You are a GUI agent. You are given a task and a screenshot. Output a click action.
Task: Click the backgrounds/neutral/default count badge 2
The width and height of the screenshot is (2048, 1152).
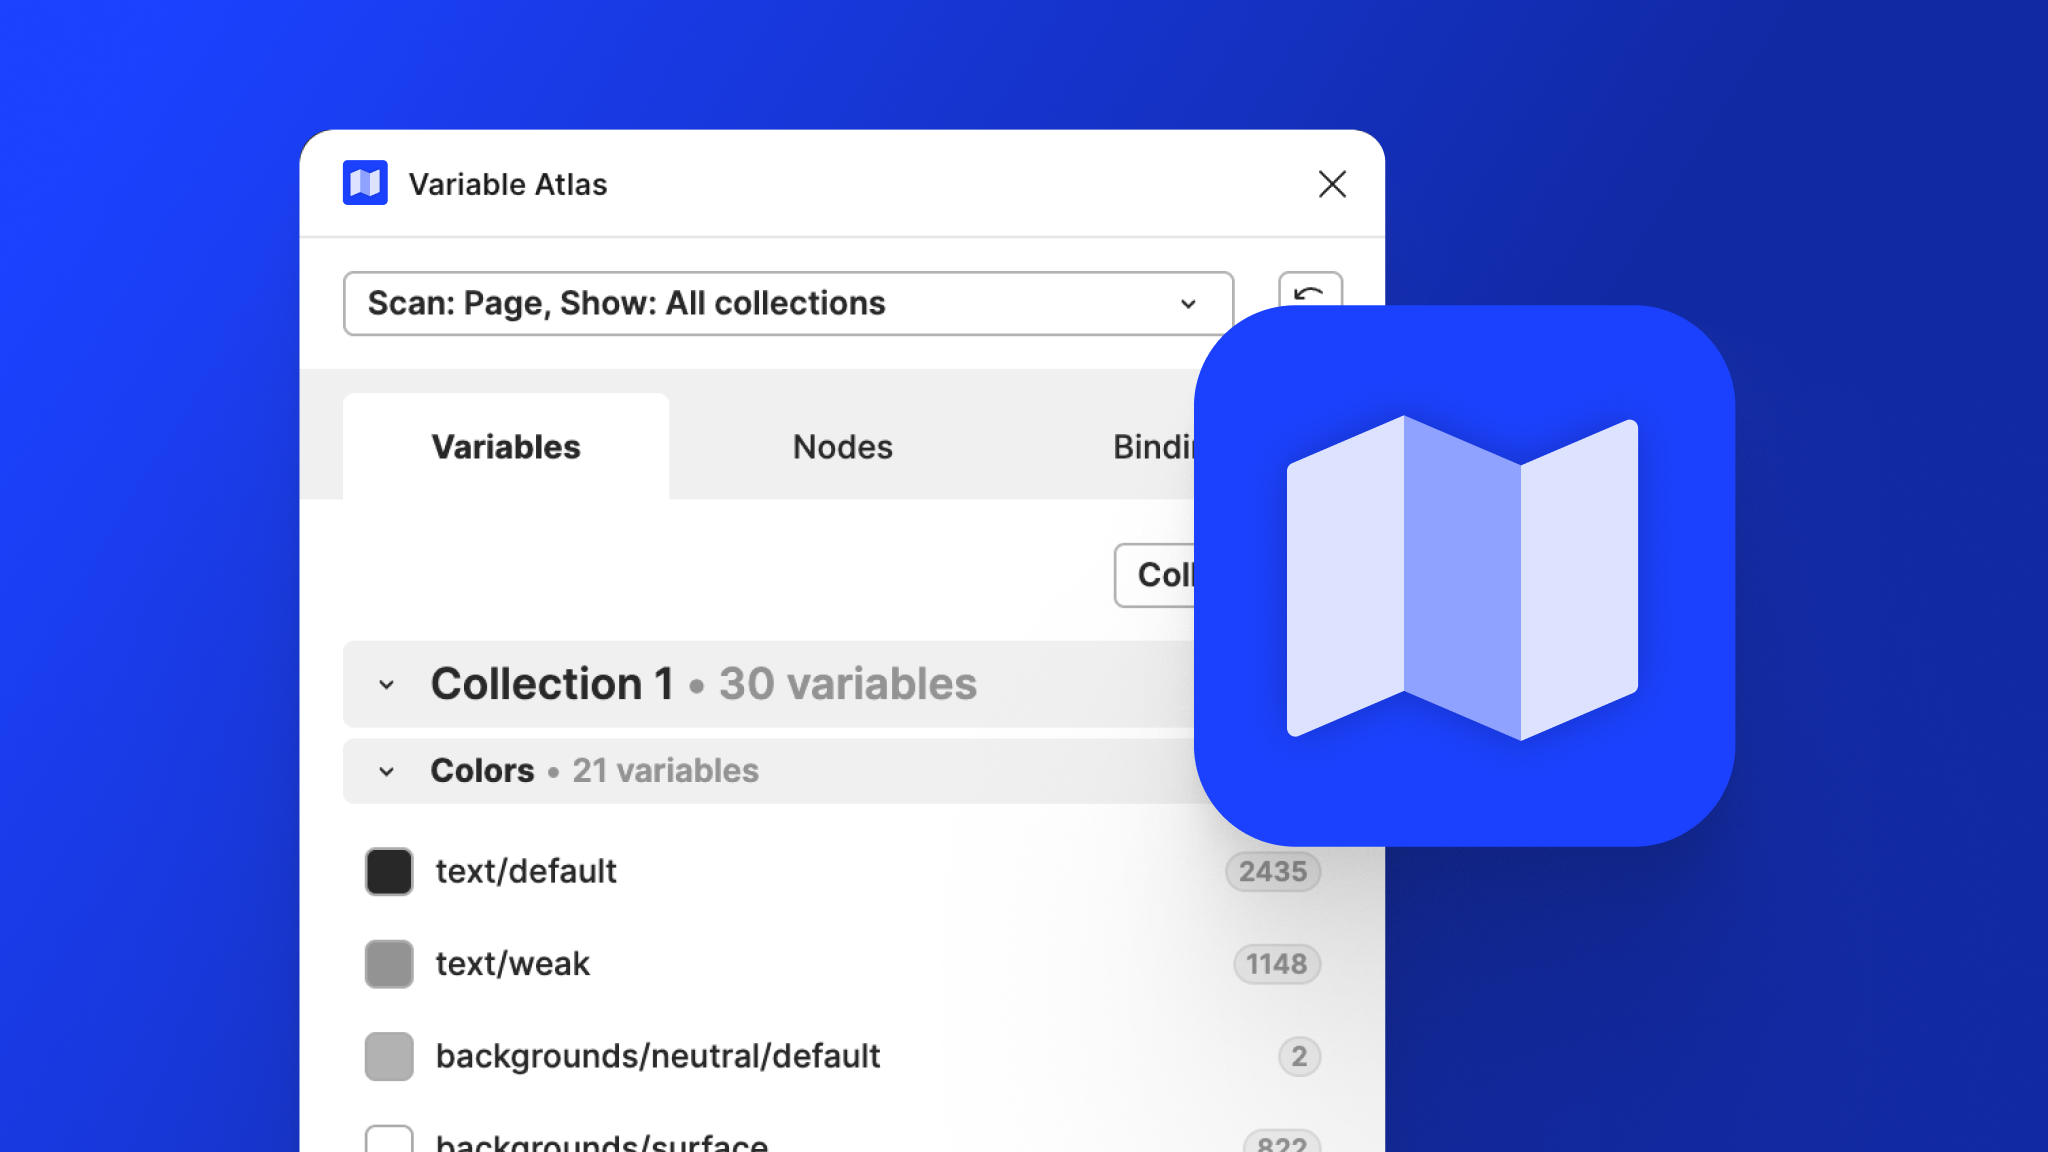click(x=1298, y=1056)
